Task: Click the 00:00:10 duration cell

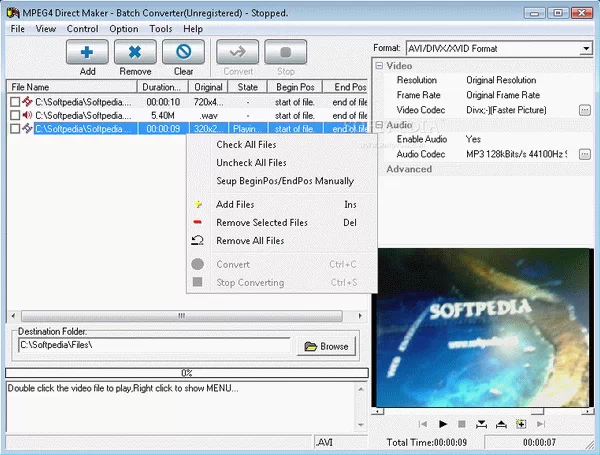Action: [x=163, y=102]
